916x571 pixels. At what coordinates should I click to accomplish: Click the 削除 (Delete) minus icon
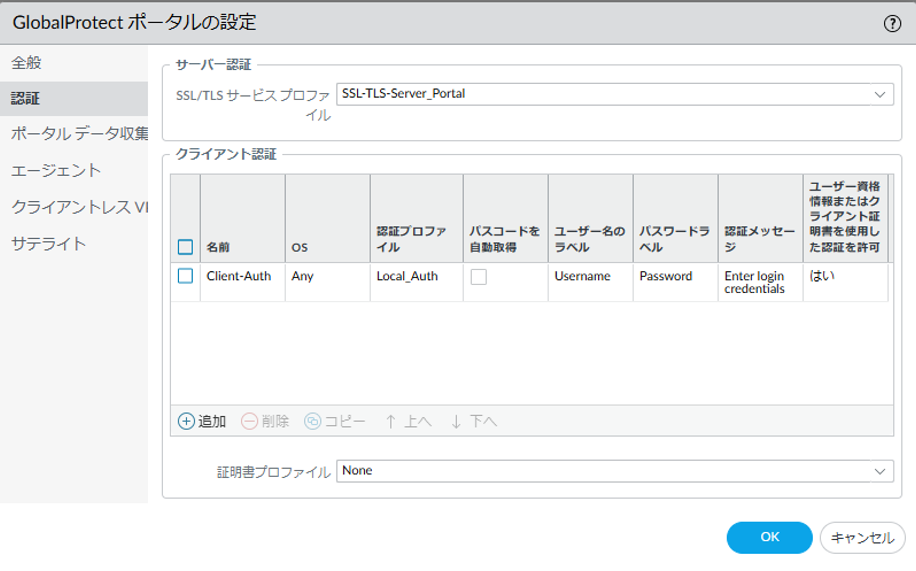coord(250,421)
